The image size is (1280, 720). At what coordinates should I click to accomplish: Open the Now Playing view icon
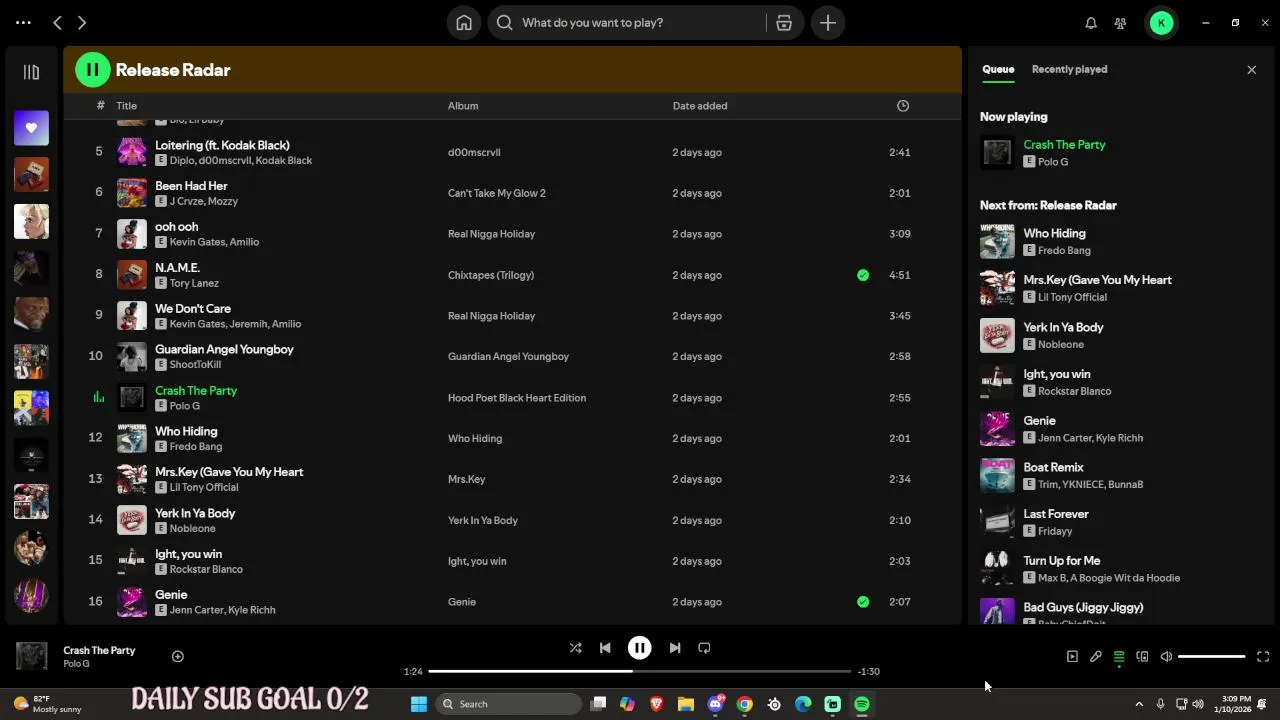coord(1072,657)
